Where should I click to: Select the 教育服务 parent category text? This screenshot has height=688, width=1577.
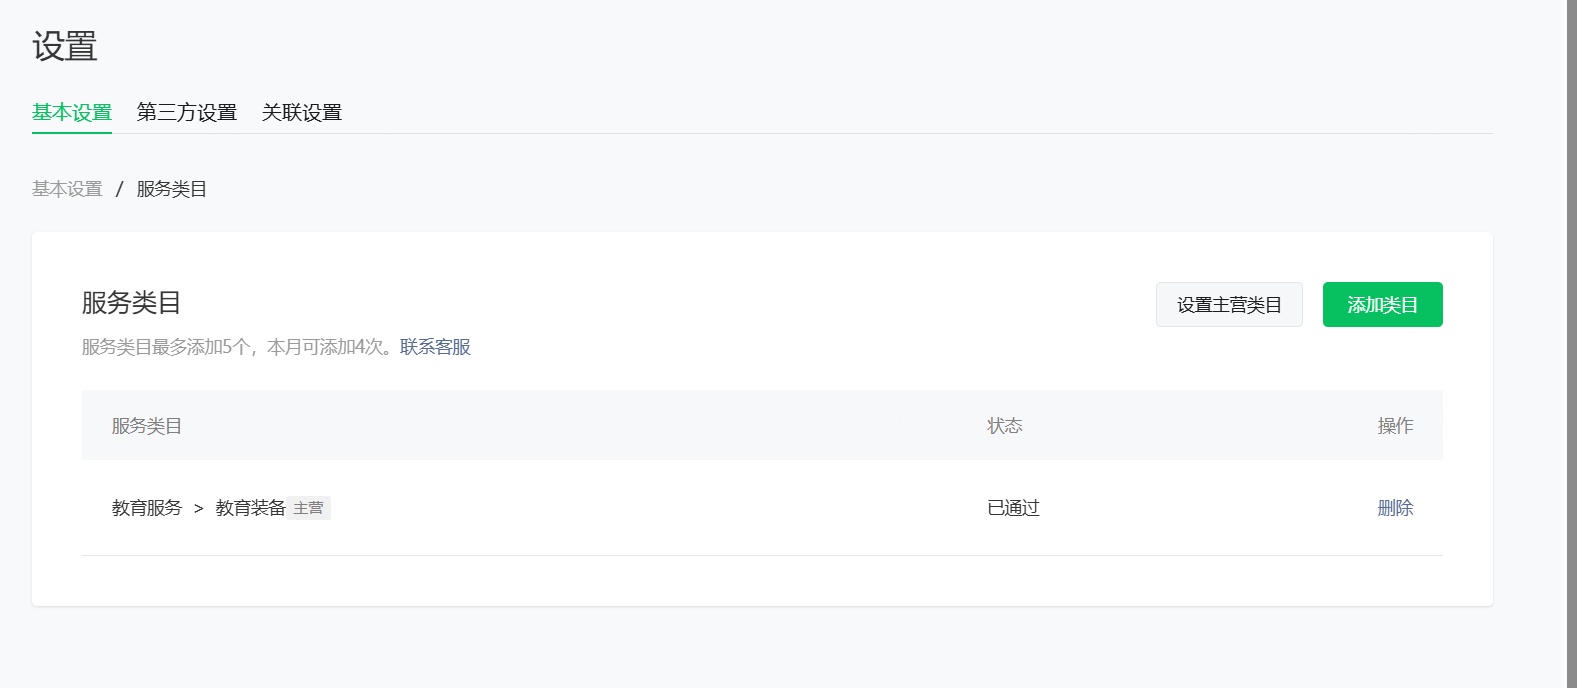pyautogui.click(x=147, y=508)
